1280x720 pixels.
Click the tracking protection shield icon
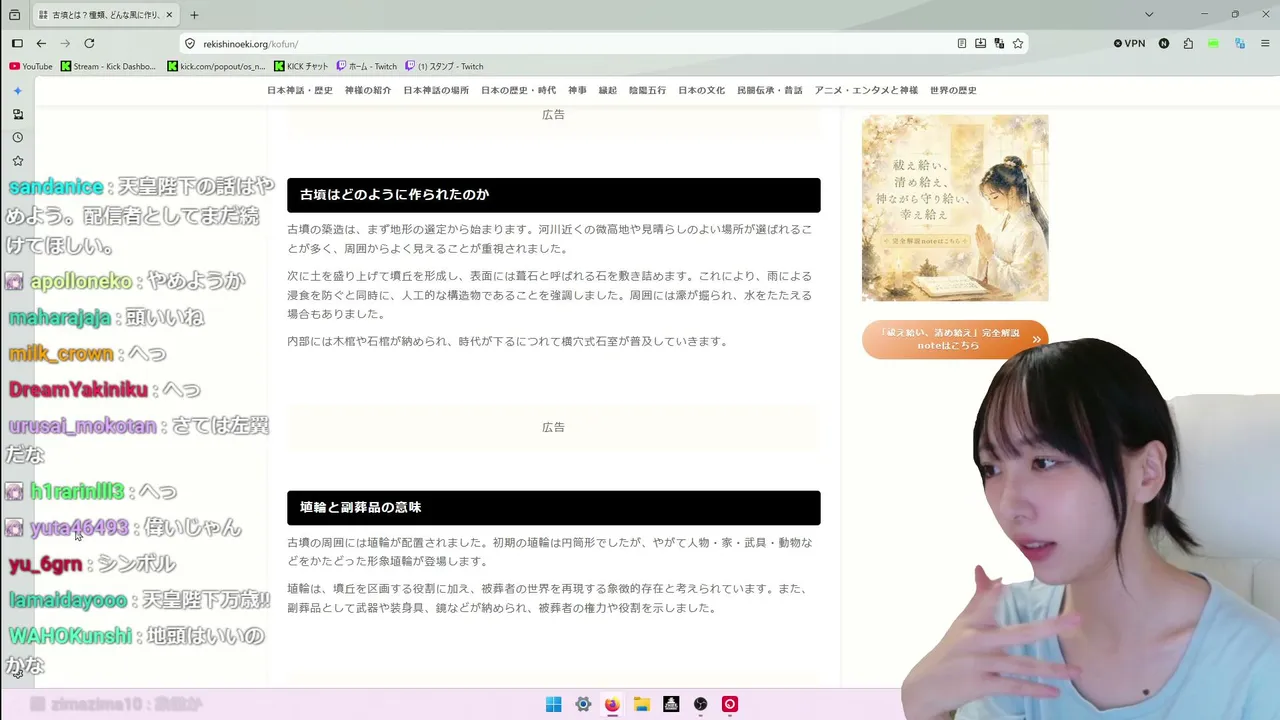pyautogui.click(x=190, y=44)
